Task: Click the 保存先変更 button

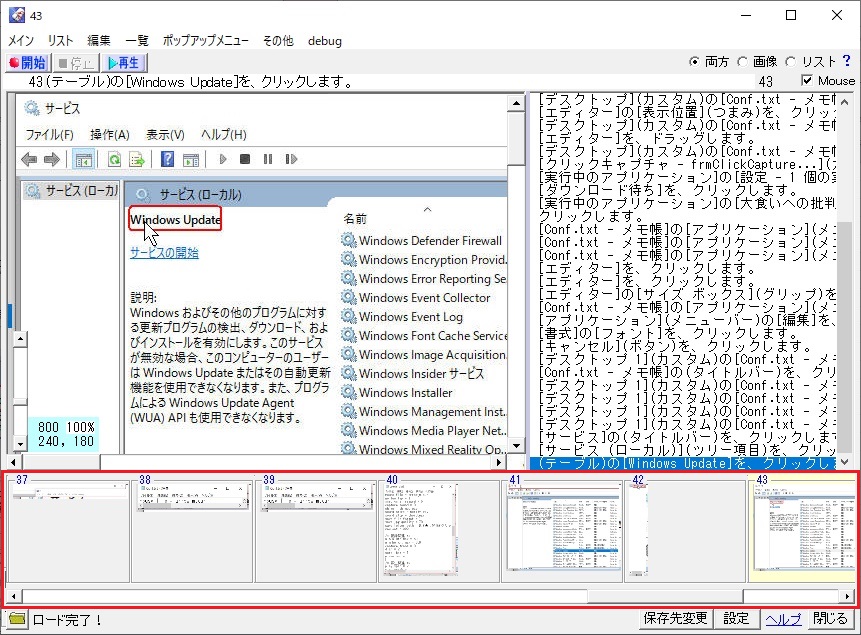Action: click(x=675, y=619)
